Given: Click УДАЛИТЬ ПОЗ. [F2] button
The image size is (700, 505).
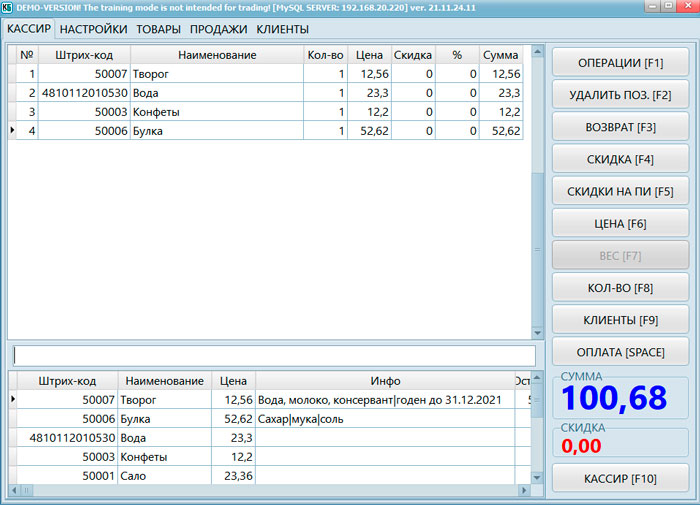Looking at the screenshot, I should tap(621, 95).
